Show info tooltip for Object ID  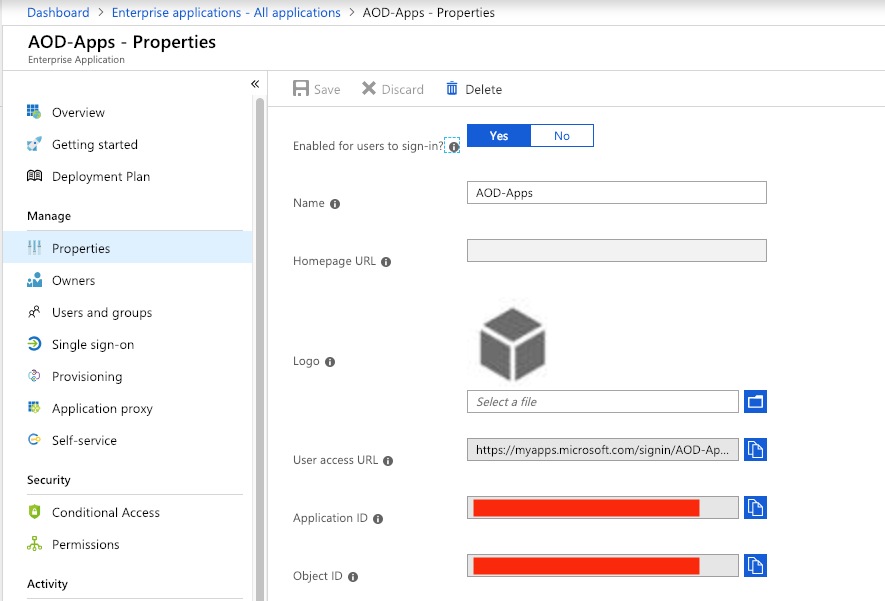[353, 577]
